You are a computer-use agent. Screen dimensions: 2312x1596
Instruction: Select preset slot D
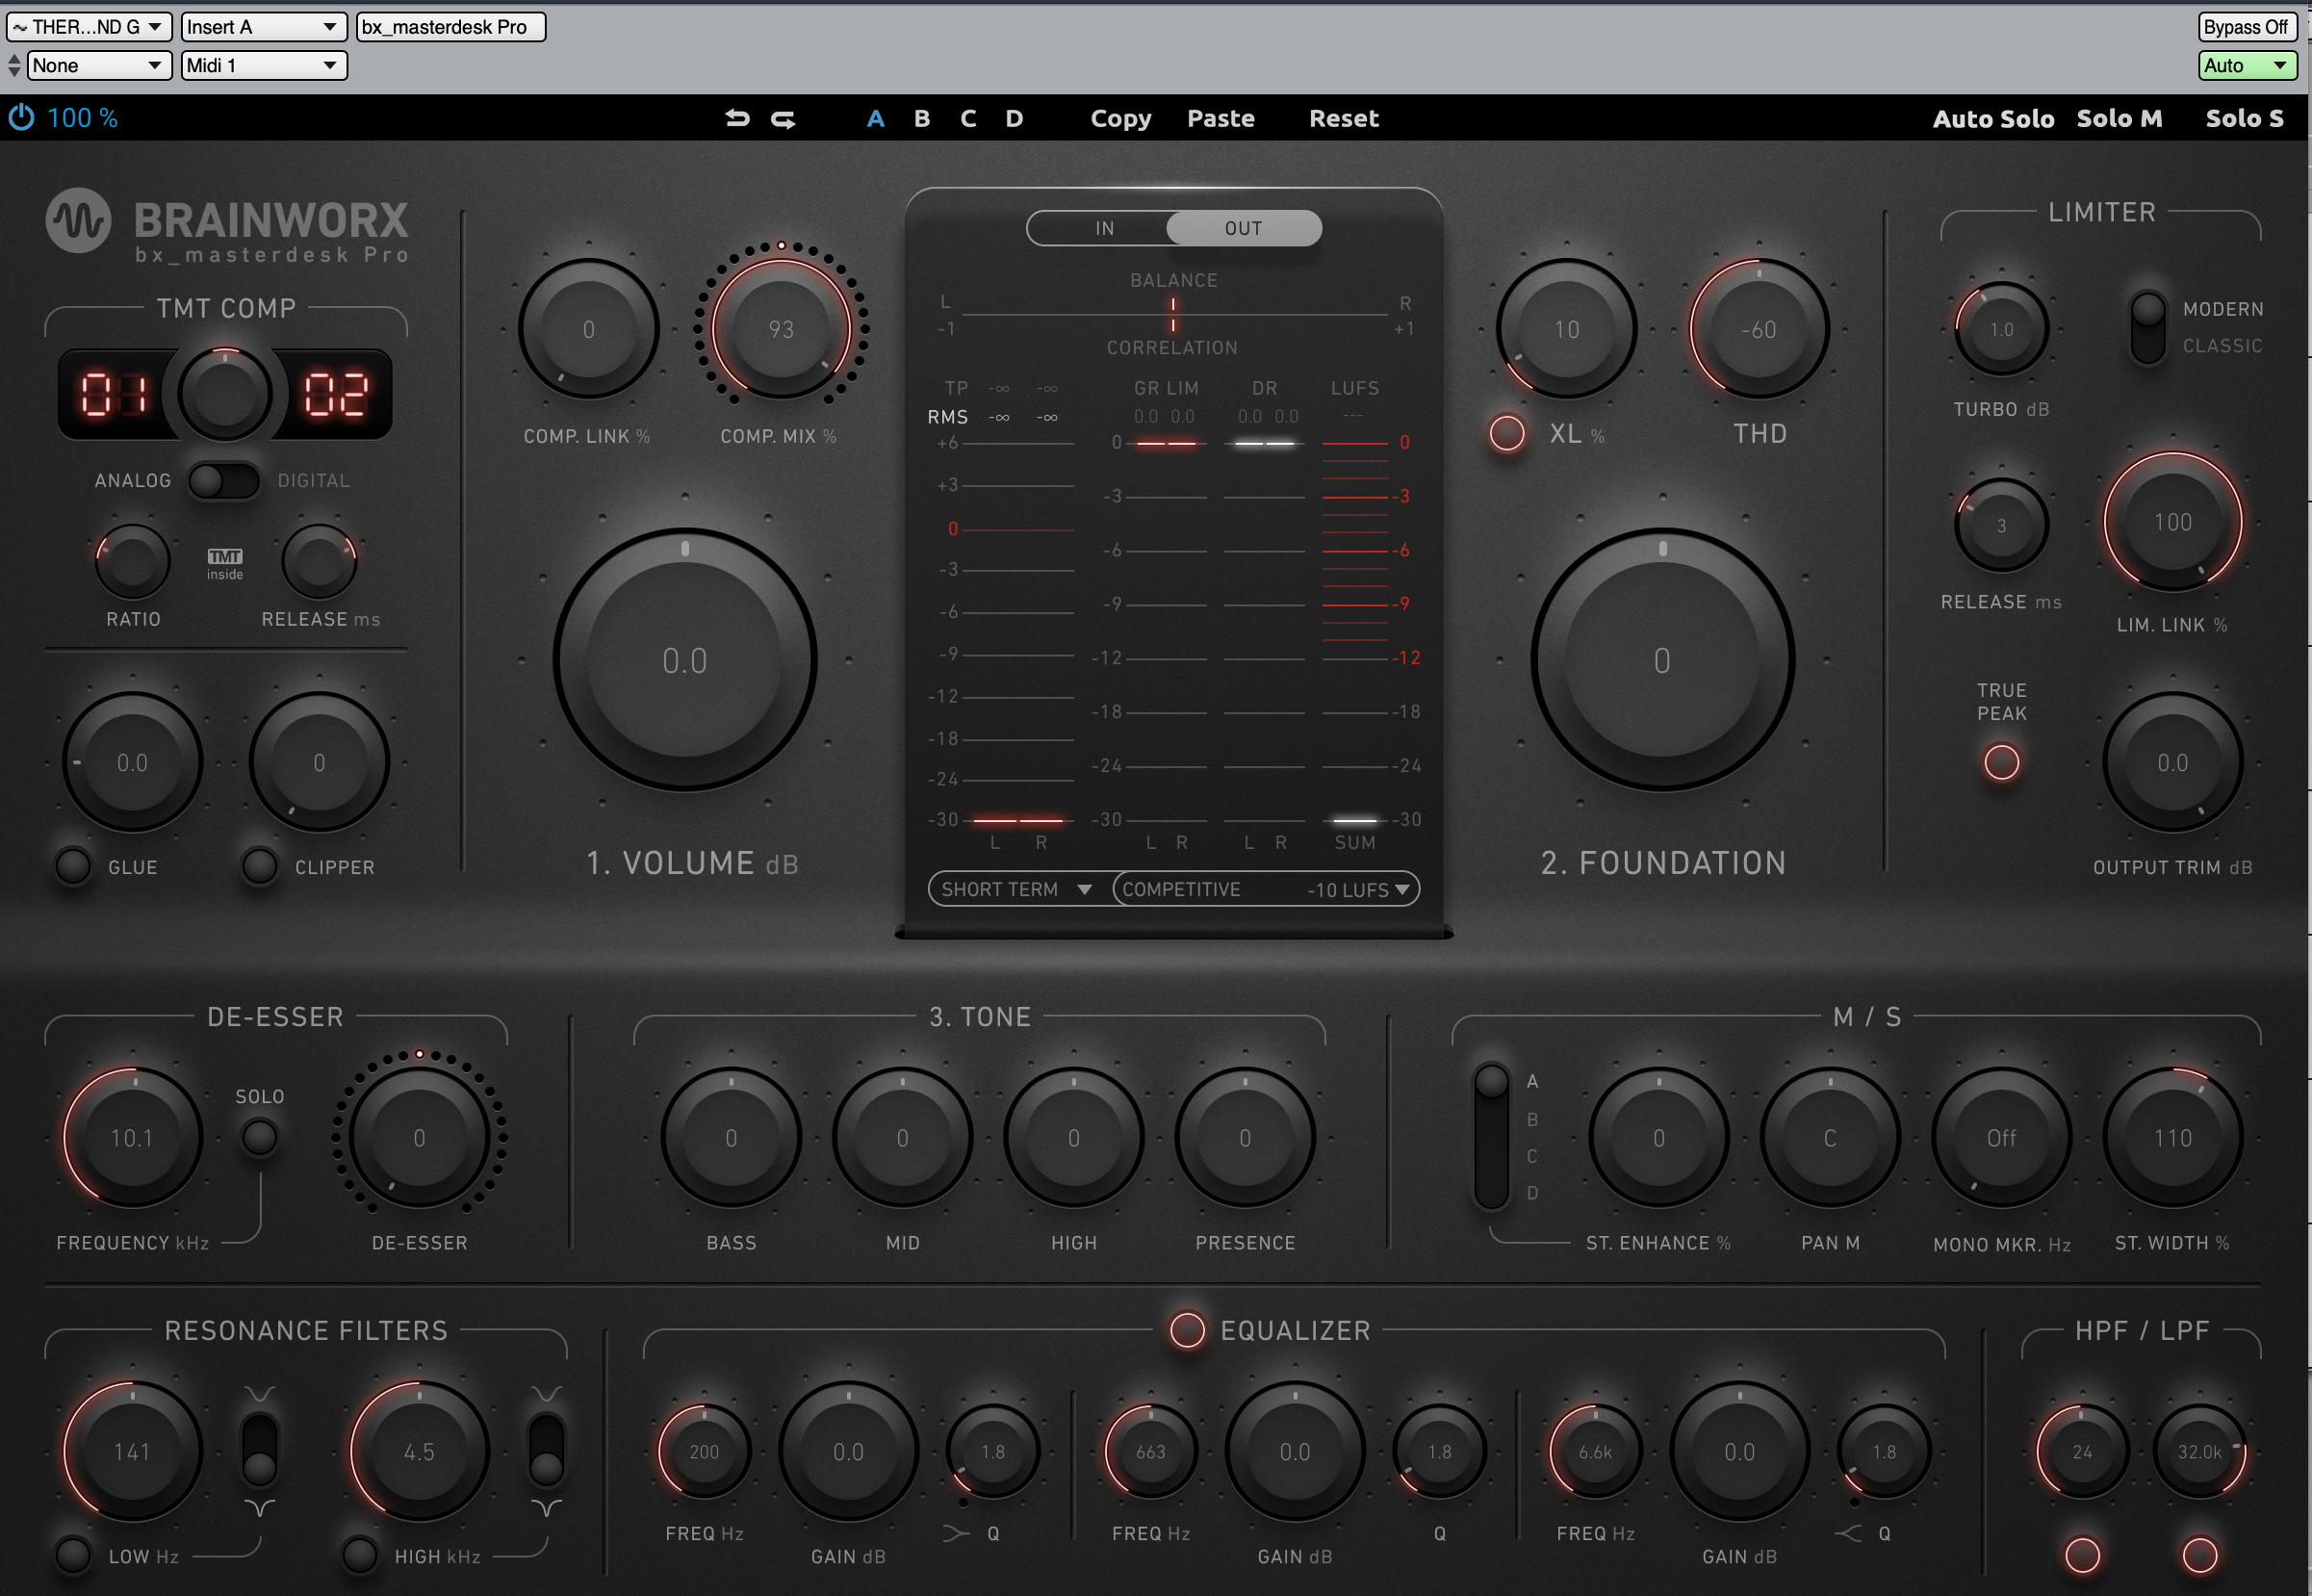click(x=1014, y=119)
